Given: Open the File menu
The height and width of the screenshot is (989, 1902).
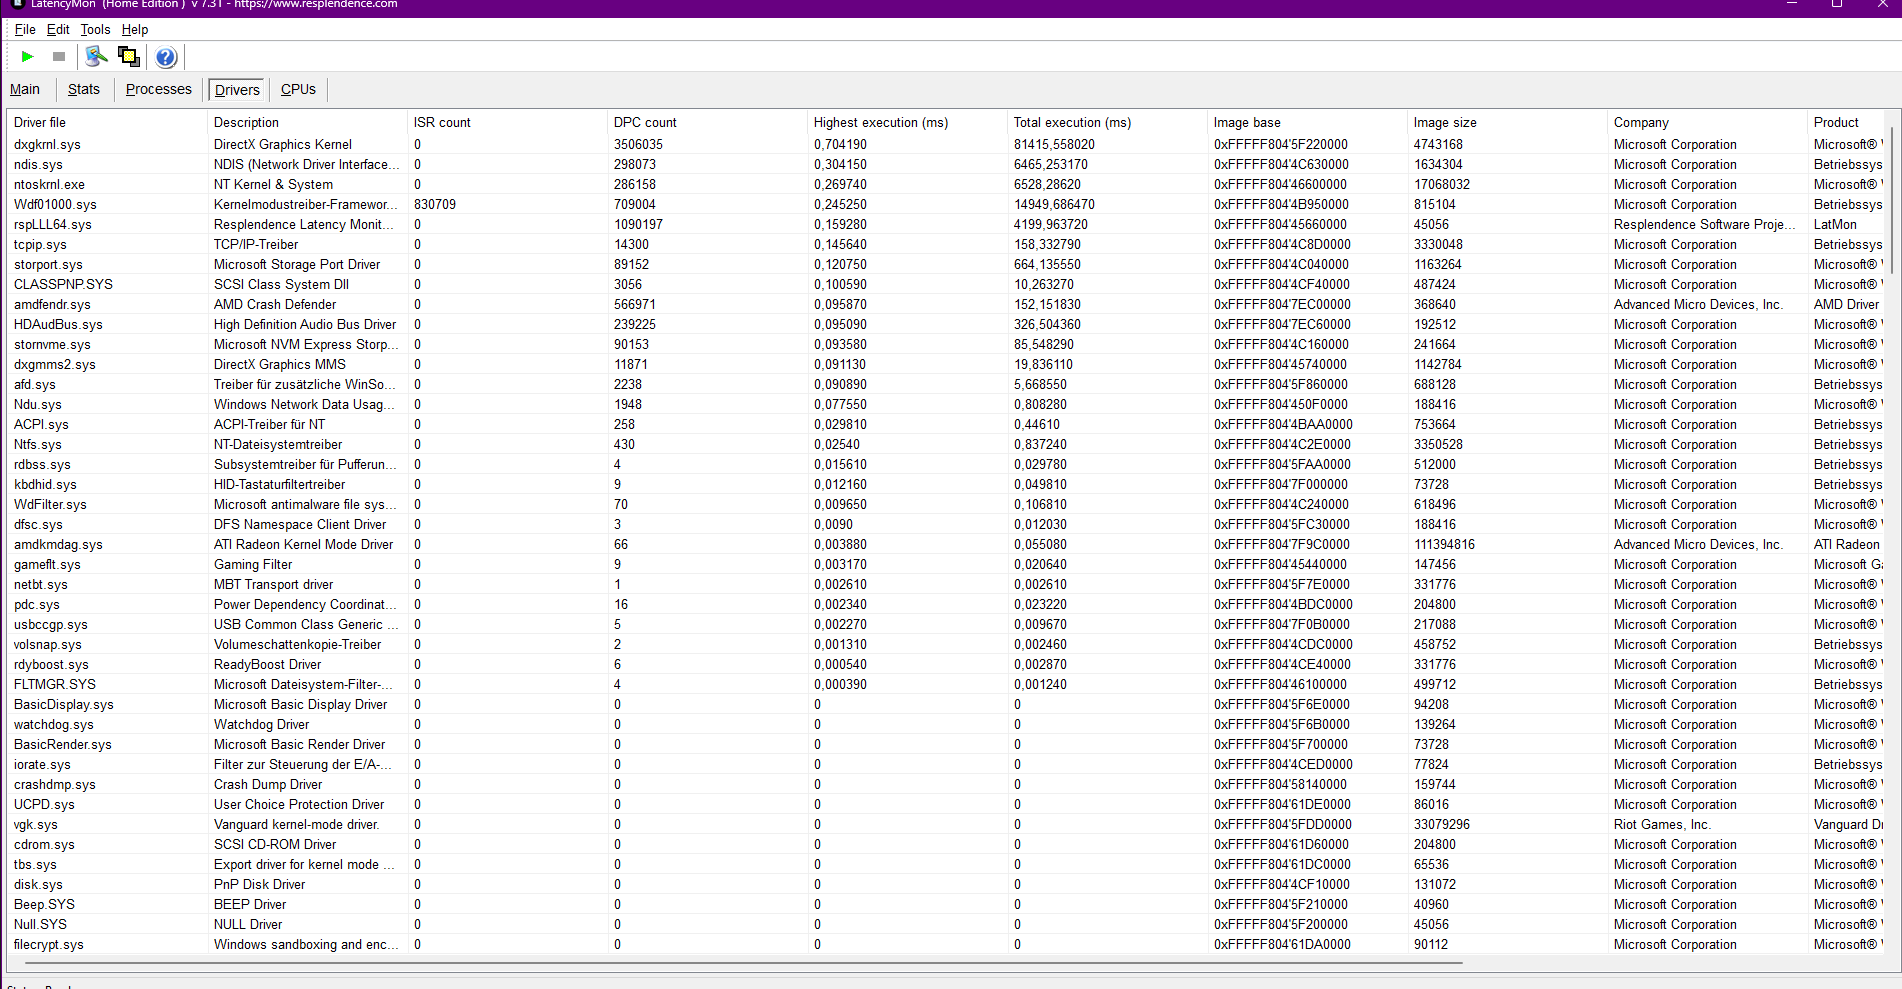Looking at the screenshot, I should click(x=25, y=30).
